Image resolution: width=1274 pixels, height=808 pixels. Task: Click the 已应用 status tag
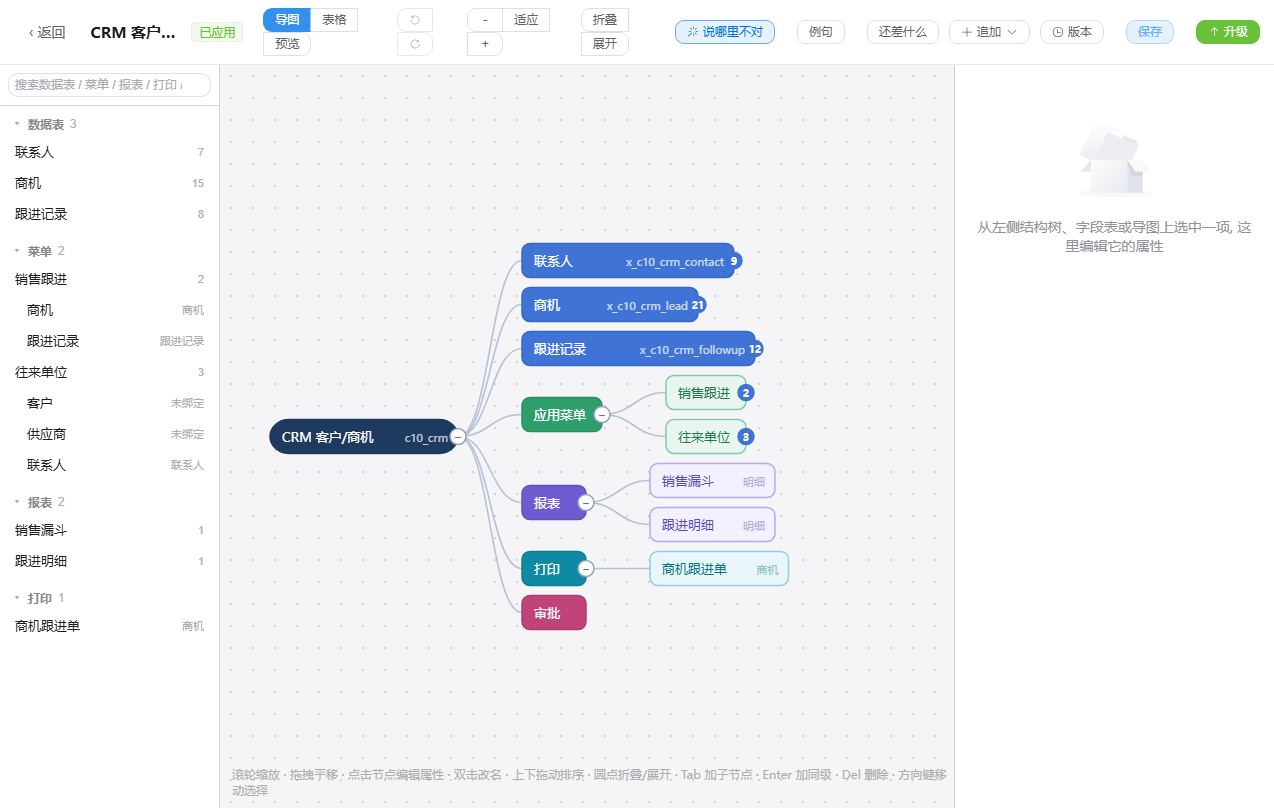point(217,33)
